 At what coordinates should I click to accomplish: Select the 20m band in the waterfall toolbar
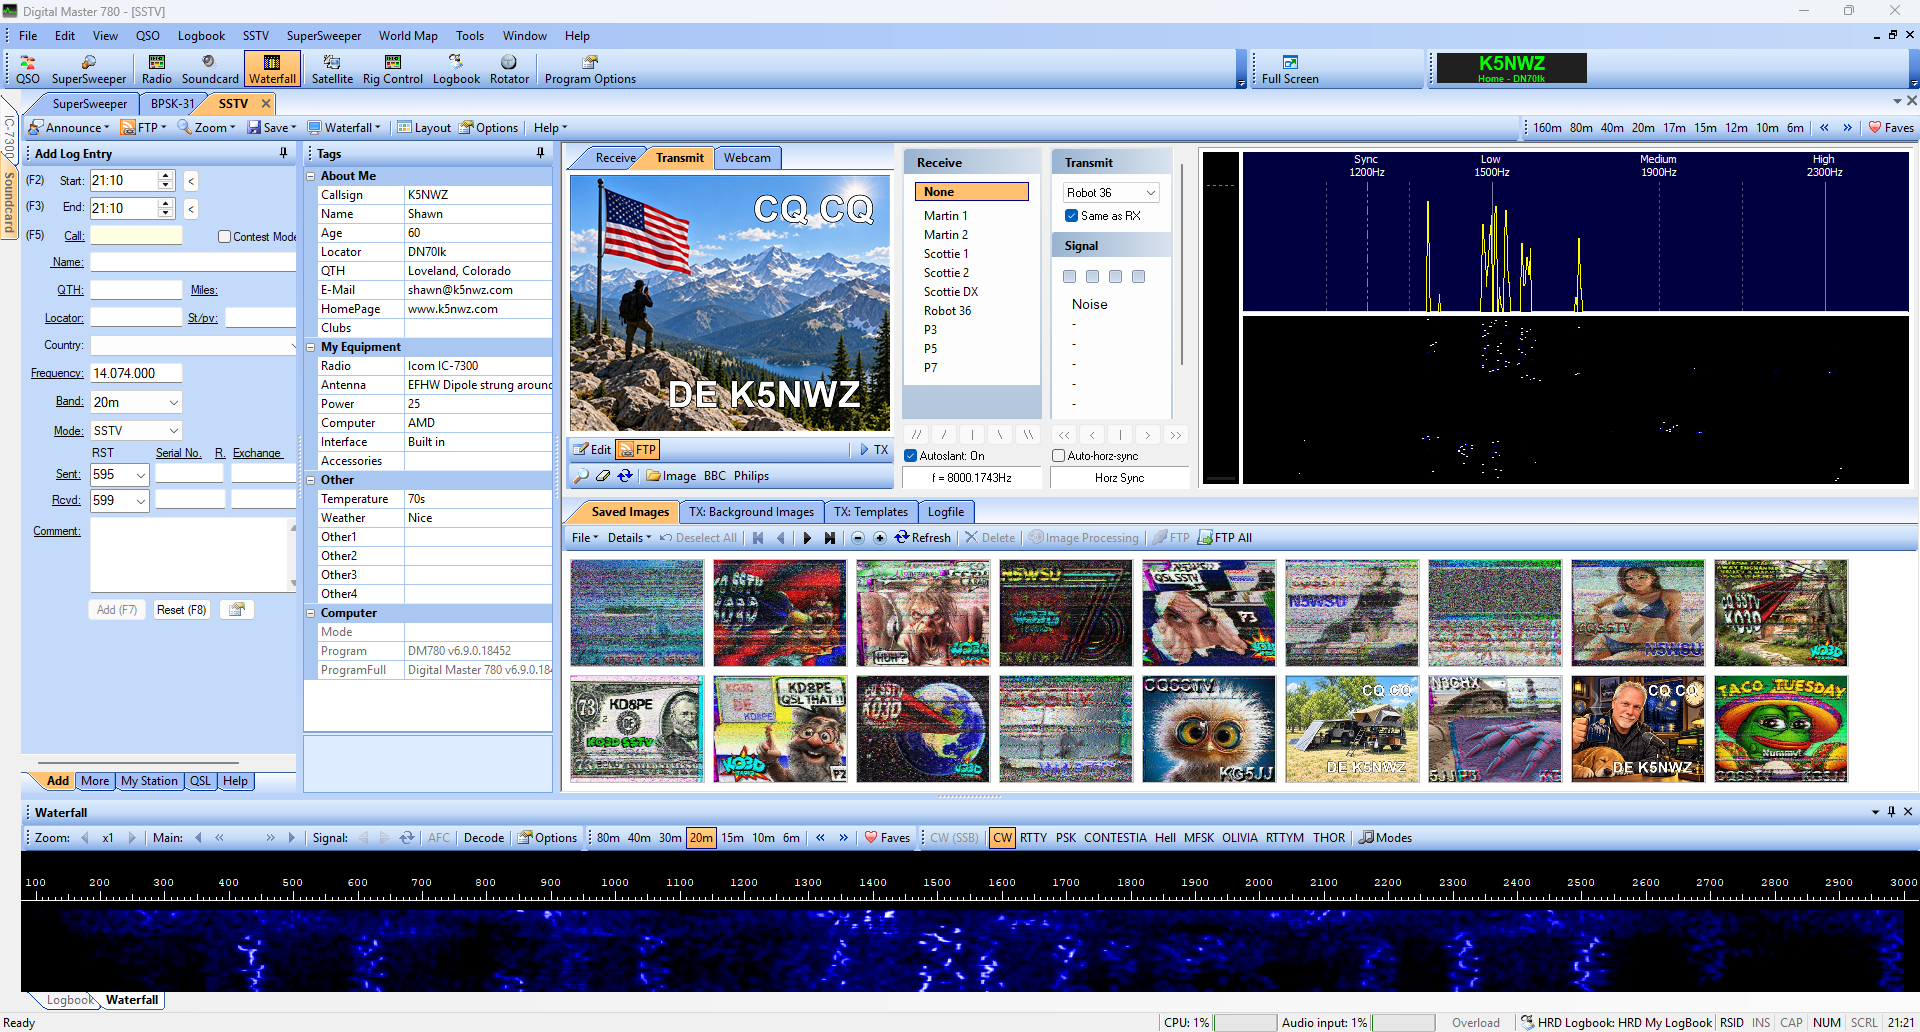[x=702, y=838]
